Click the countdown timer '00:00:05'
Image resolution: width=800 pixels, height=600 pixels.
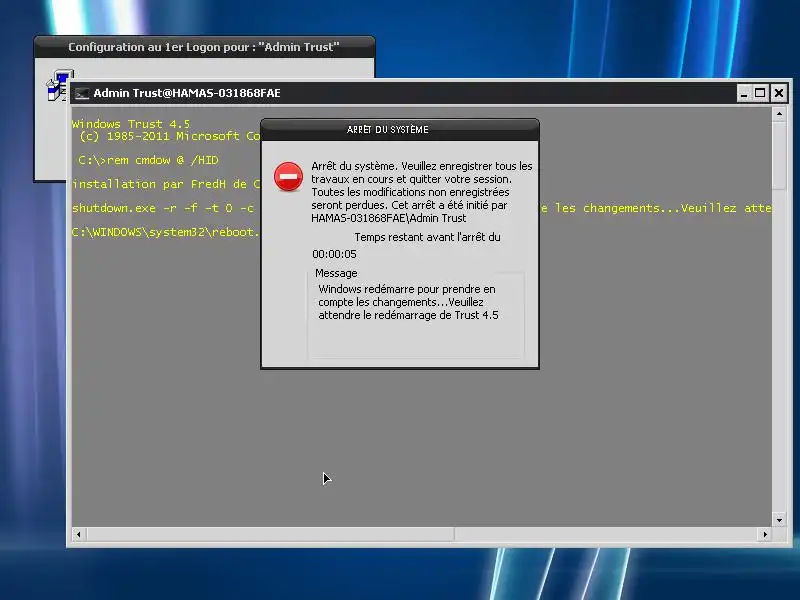coord(334,254)
